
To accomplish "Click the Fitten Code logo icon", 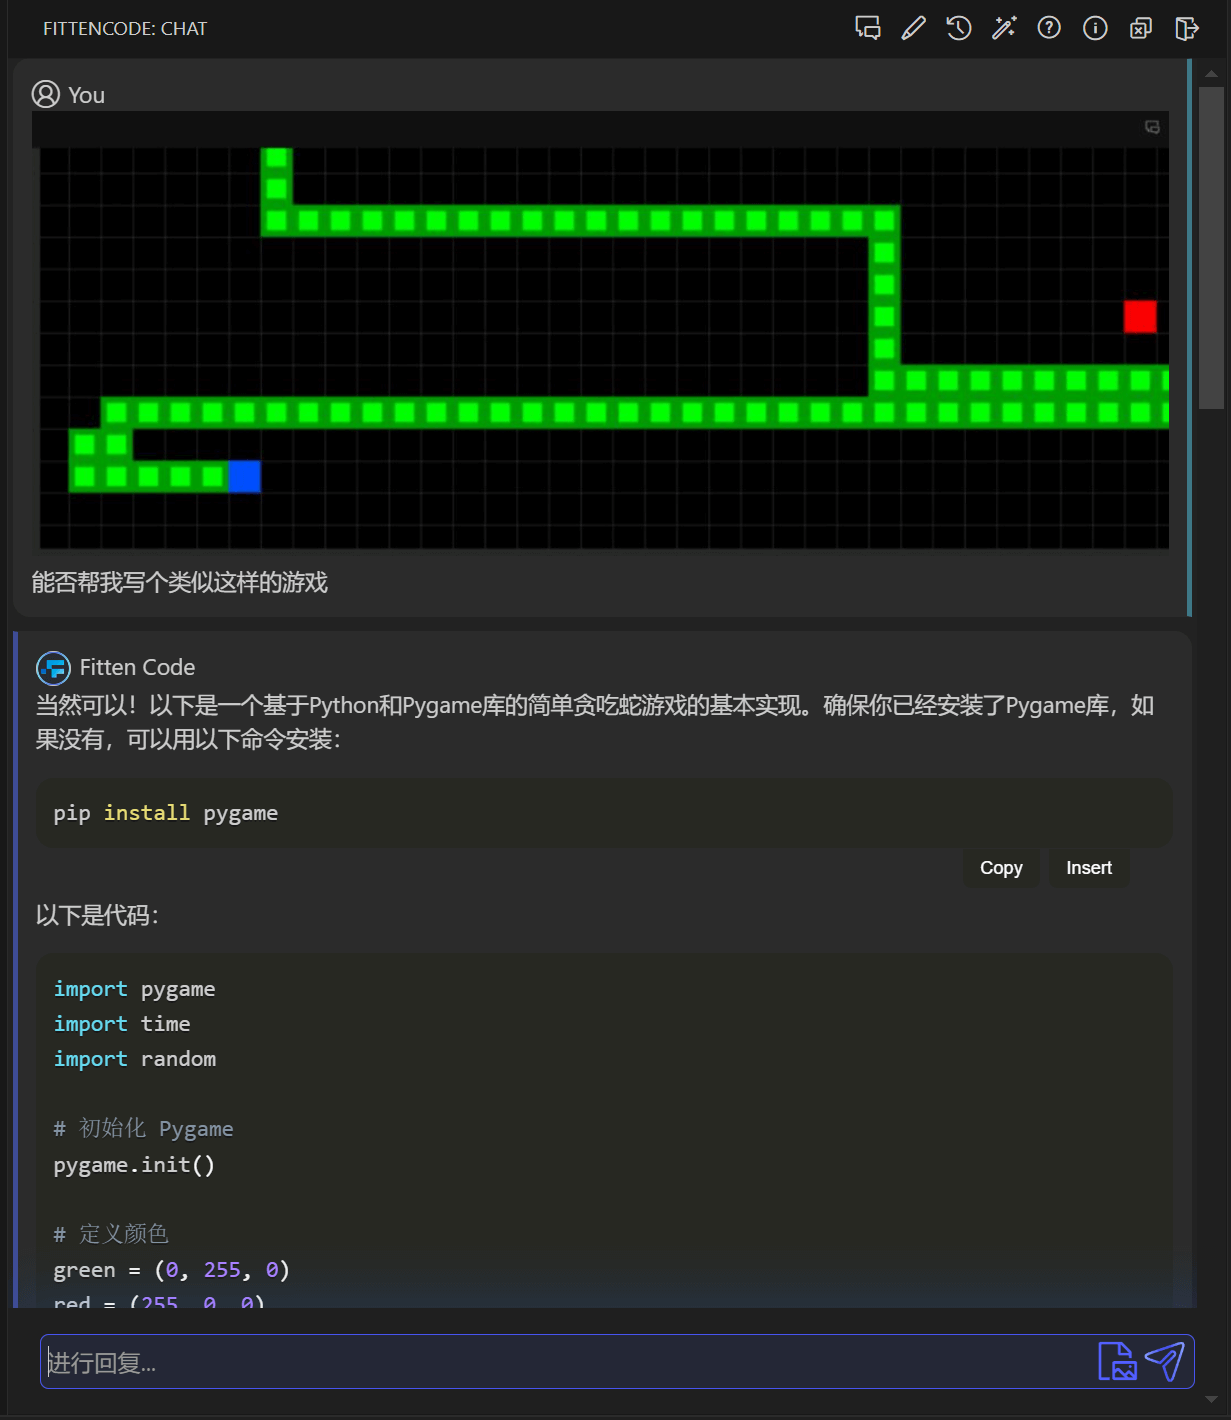I will tap(53, 667).
